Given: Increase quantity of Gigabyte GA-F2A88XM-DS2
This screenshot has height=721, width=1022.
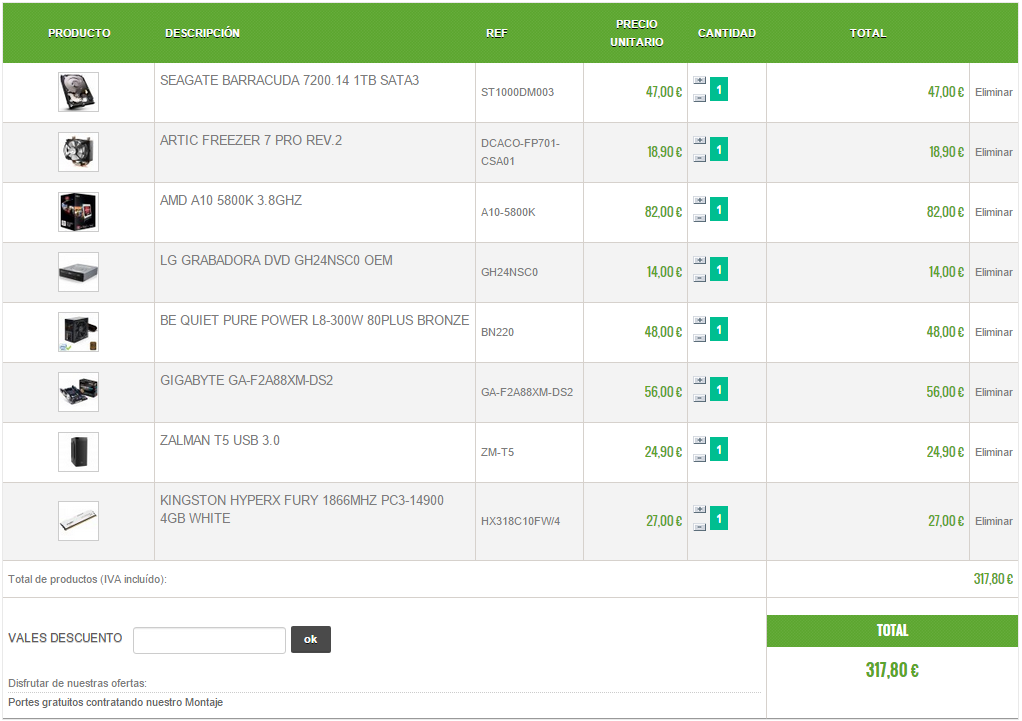Looking at the screenshot, I should pos(699,380).
